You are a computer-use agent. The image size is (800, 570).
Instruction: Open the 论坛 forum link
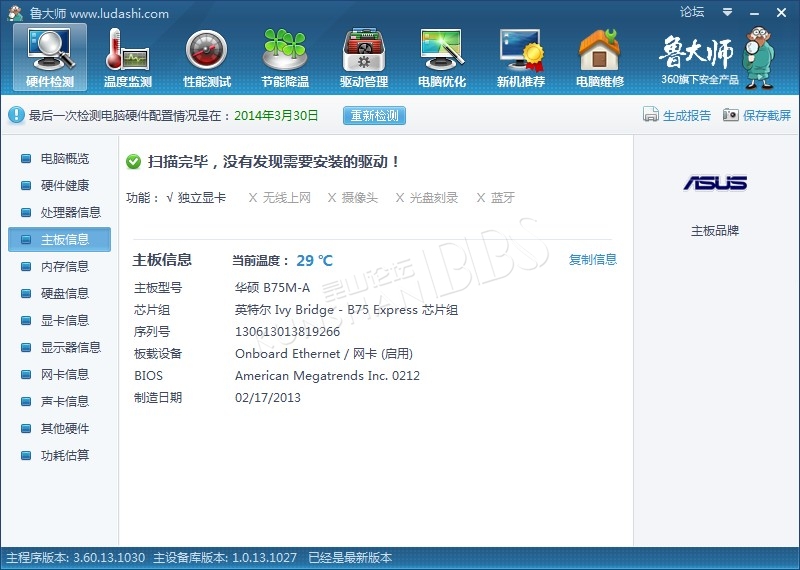(x=692, y=12)
